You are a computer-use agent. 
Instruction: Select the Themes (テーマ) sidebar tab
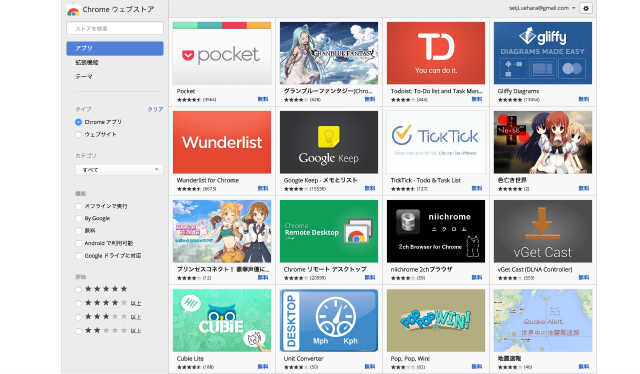(x=84, y=76)
